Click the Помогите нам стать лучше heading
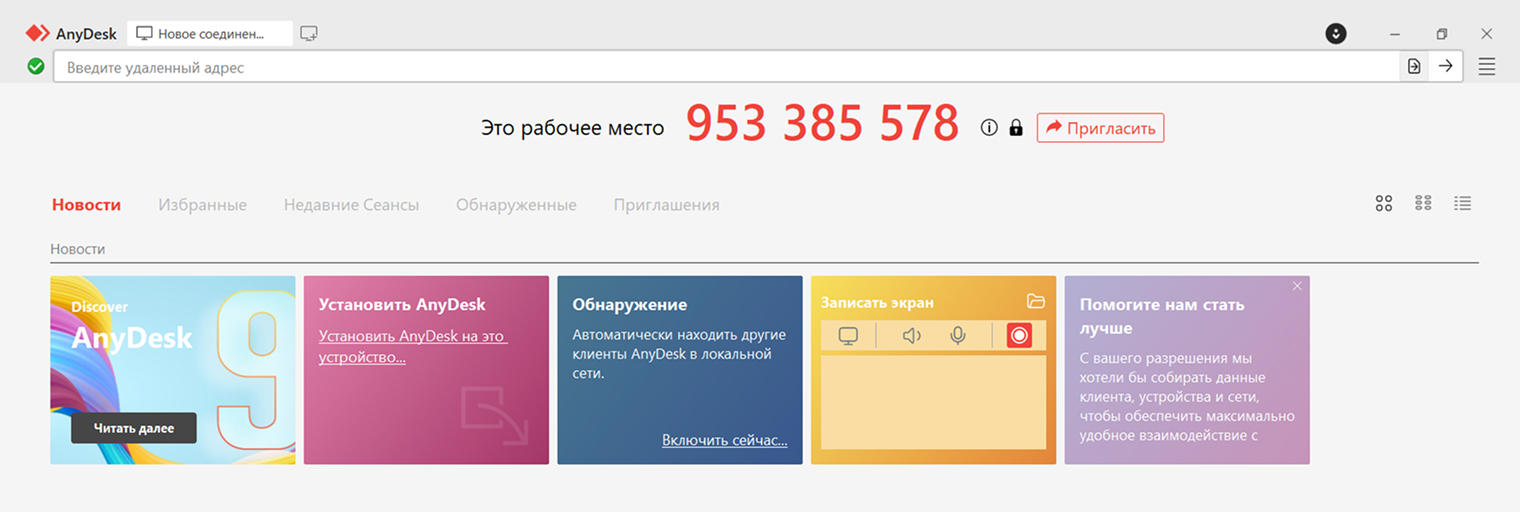 pyautogui.click(x=1162, y=316)
